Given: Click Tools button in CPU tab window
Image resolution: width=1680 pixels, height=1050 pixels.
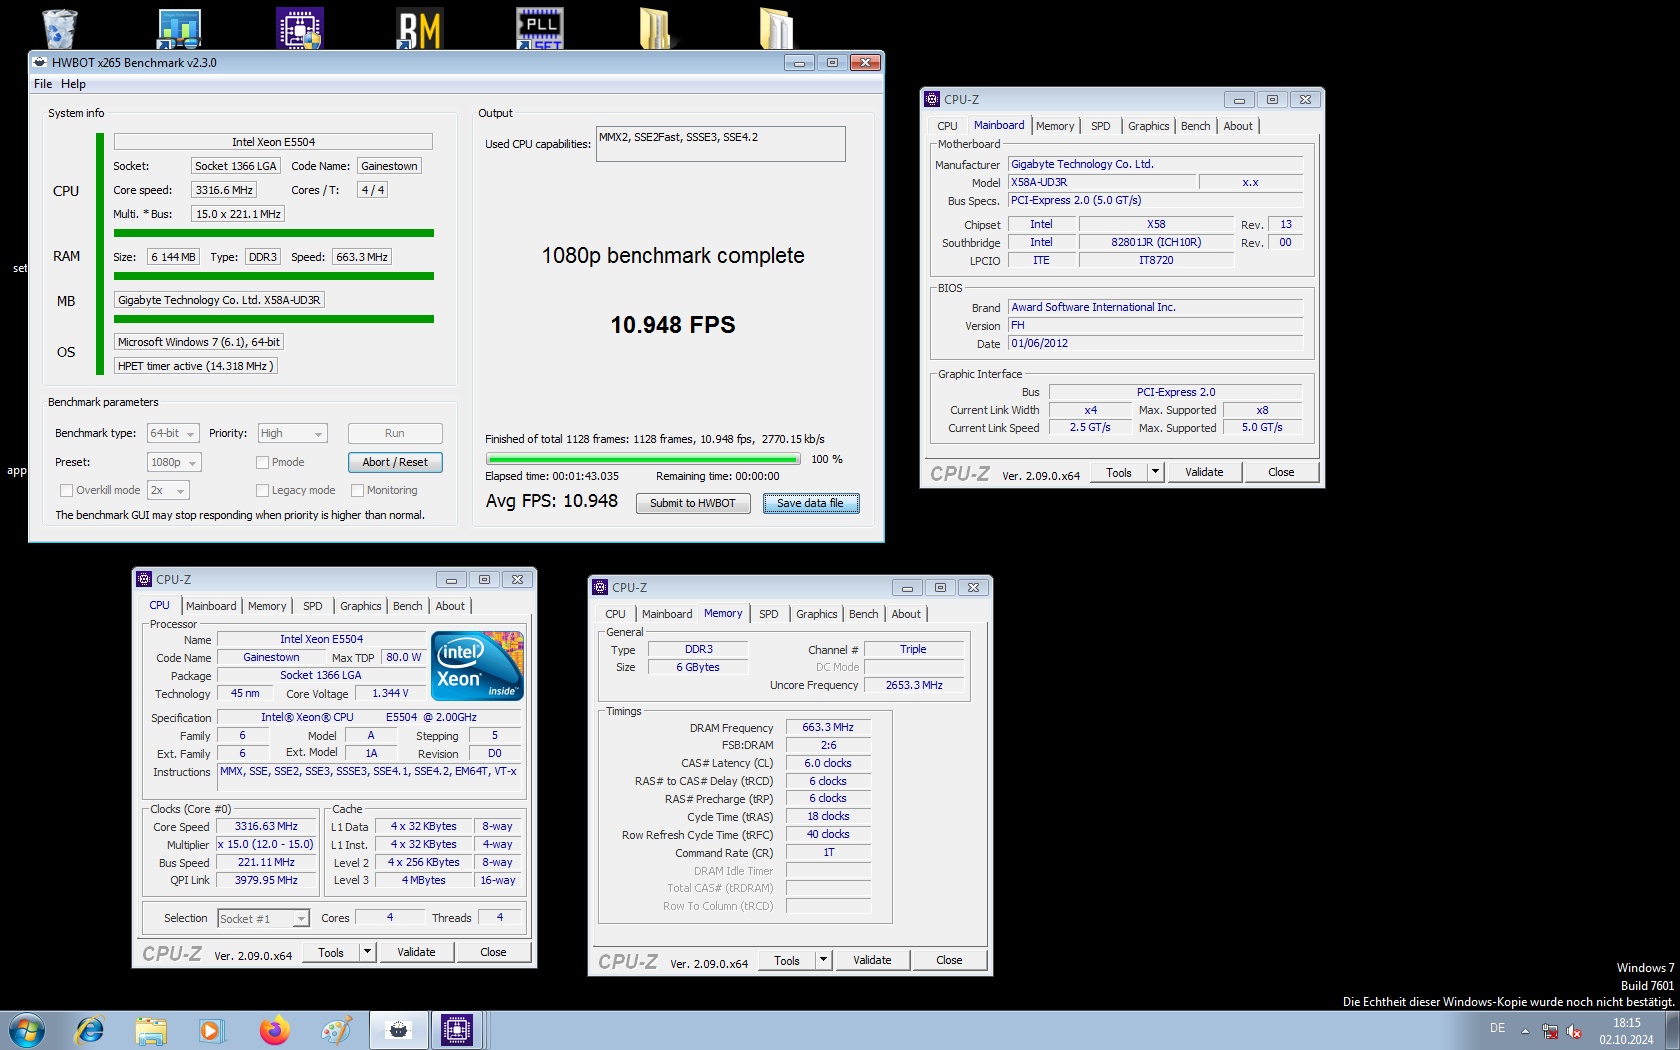Looking at the screenshot, I should coord(331,953).
